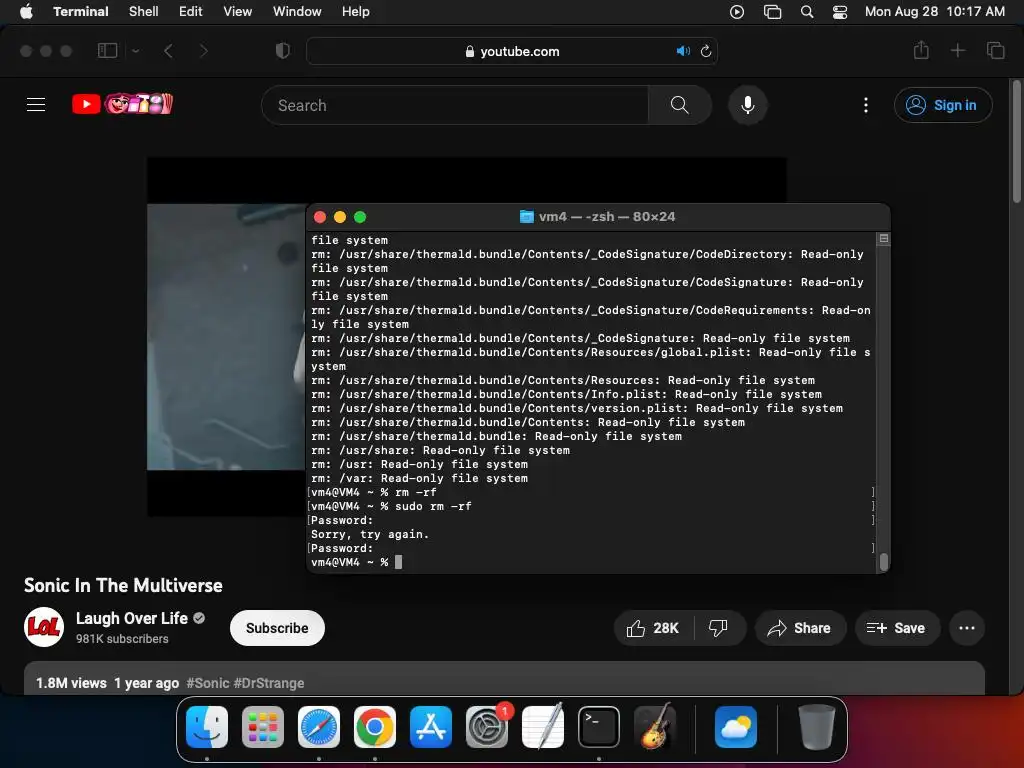Open the Laugh Over Life channel avatar
This screenshot has width=1024, height=768.
(x=44, y=628)
